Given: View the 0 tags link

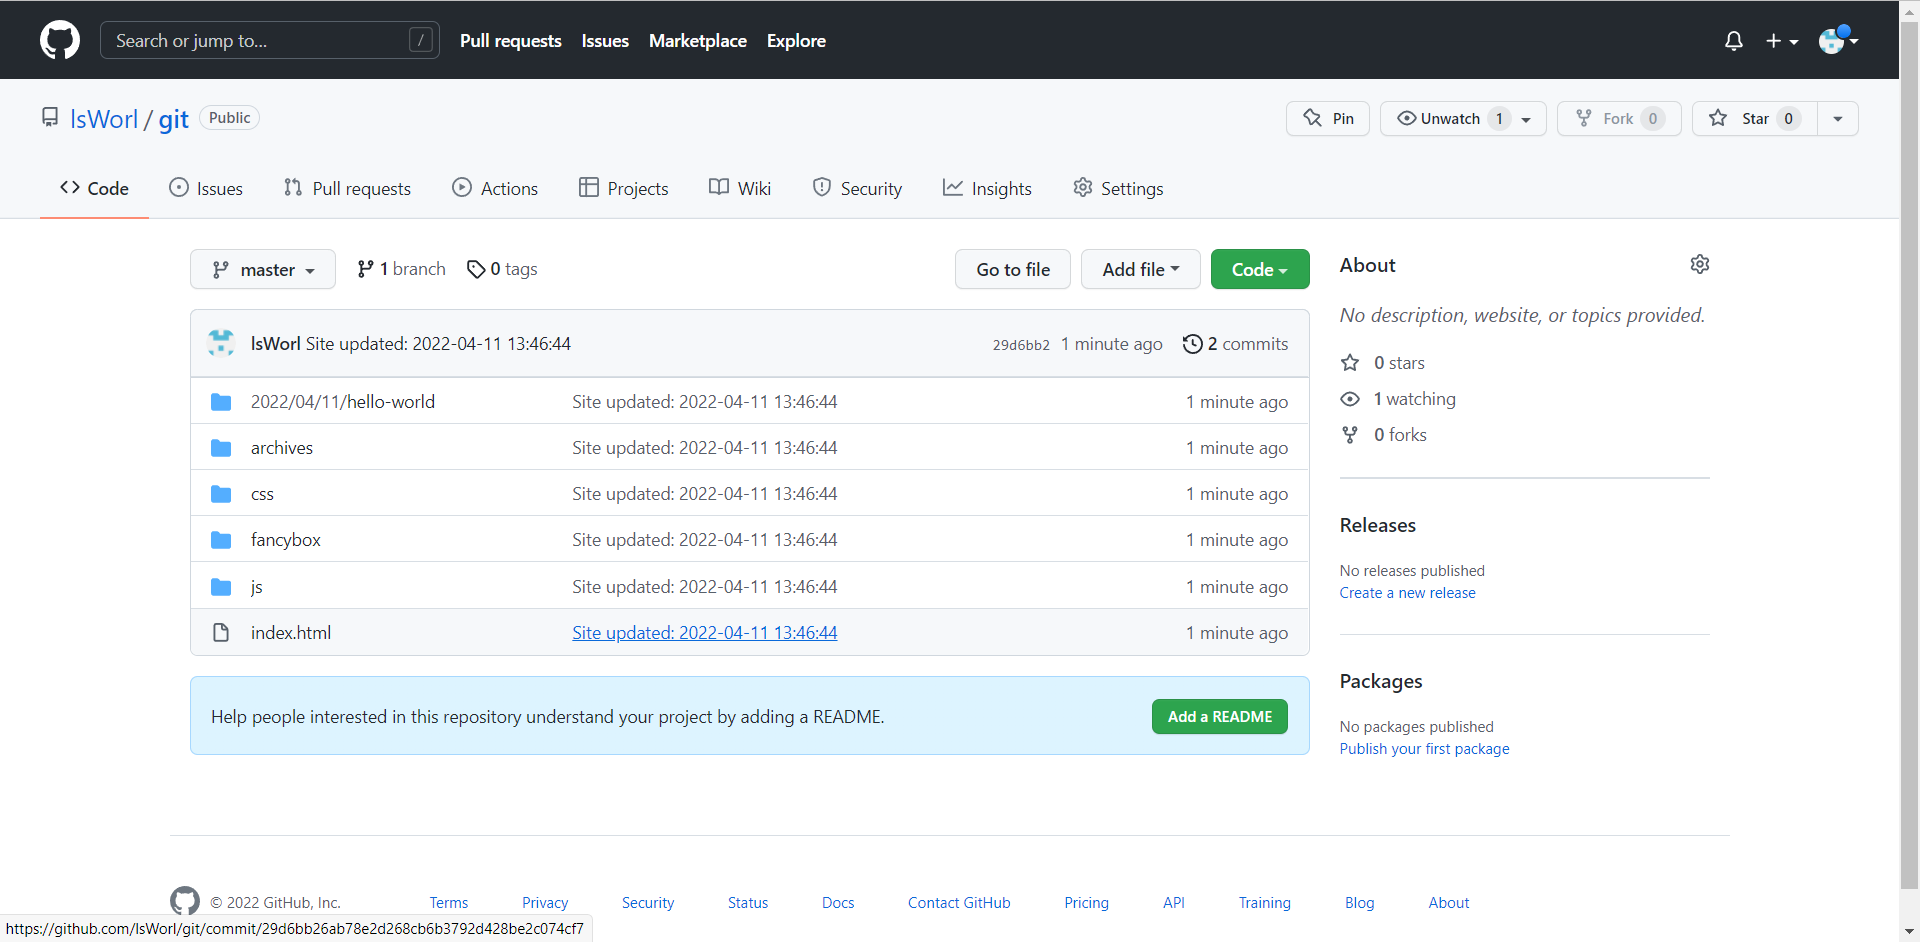Looking at the screenshot, I should point(502,269).
